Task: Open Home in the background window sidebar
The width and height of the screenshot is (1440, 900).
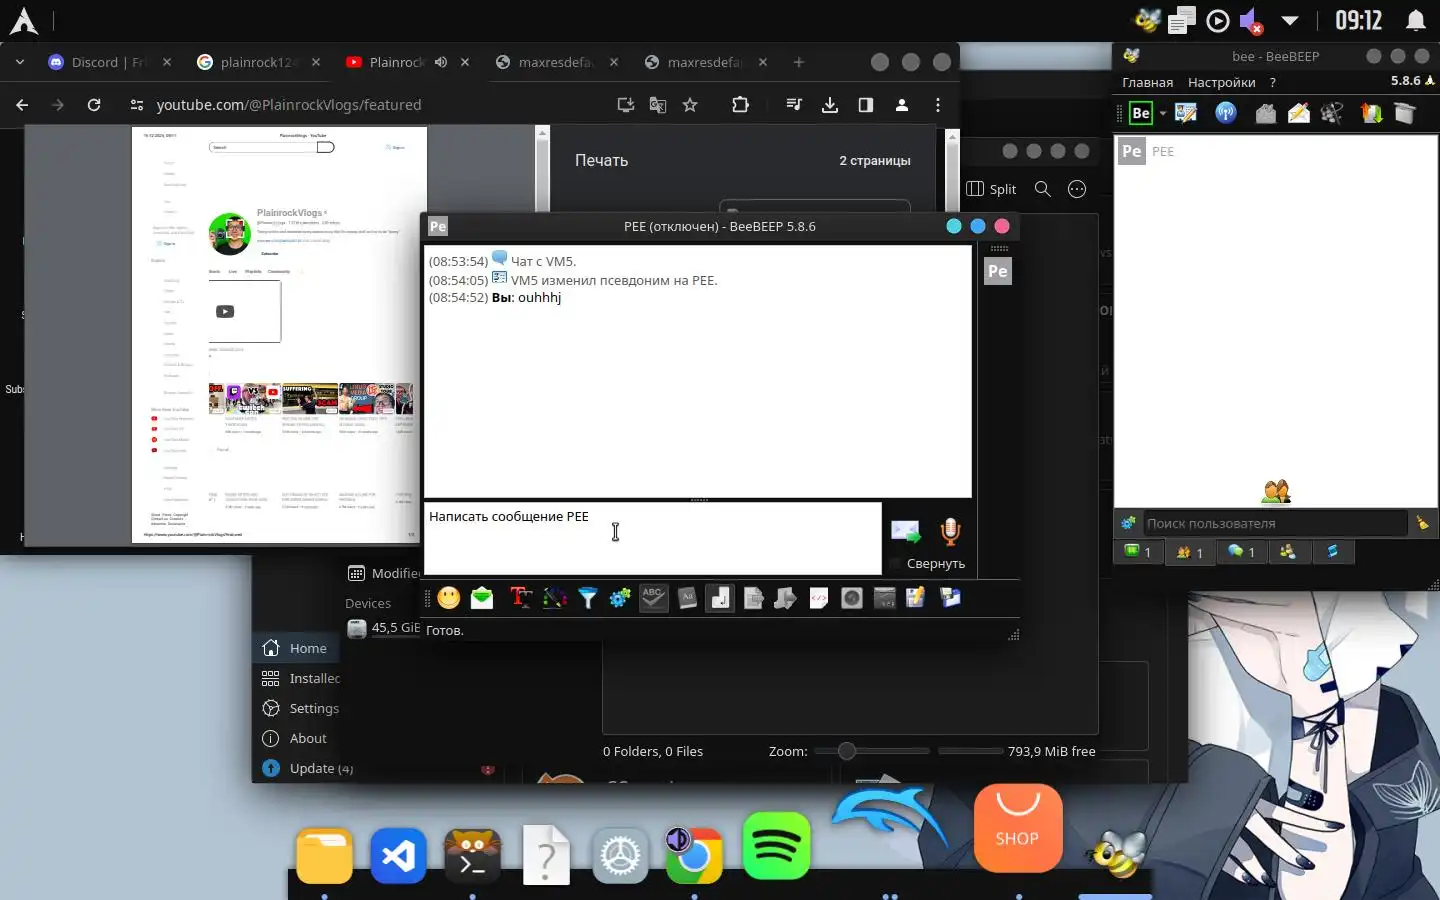Action: [x=295, y=648]
